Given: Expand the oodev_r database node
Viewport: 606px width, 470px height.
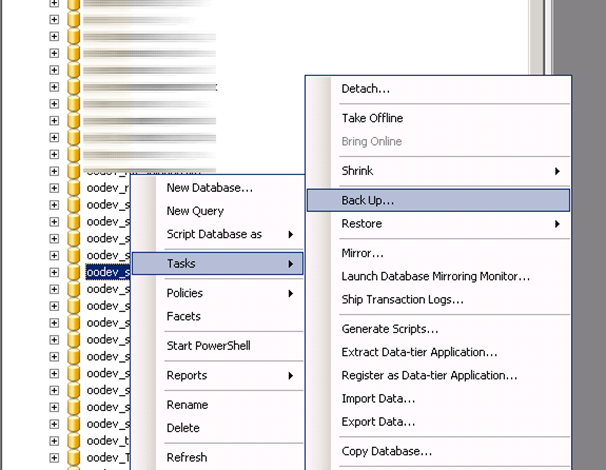Looking at the screenshot, I should point(54,188).
